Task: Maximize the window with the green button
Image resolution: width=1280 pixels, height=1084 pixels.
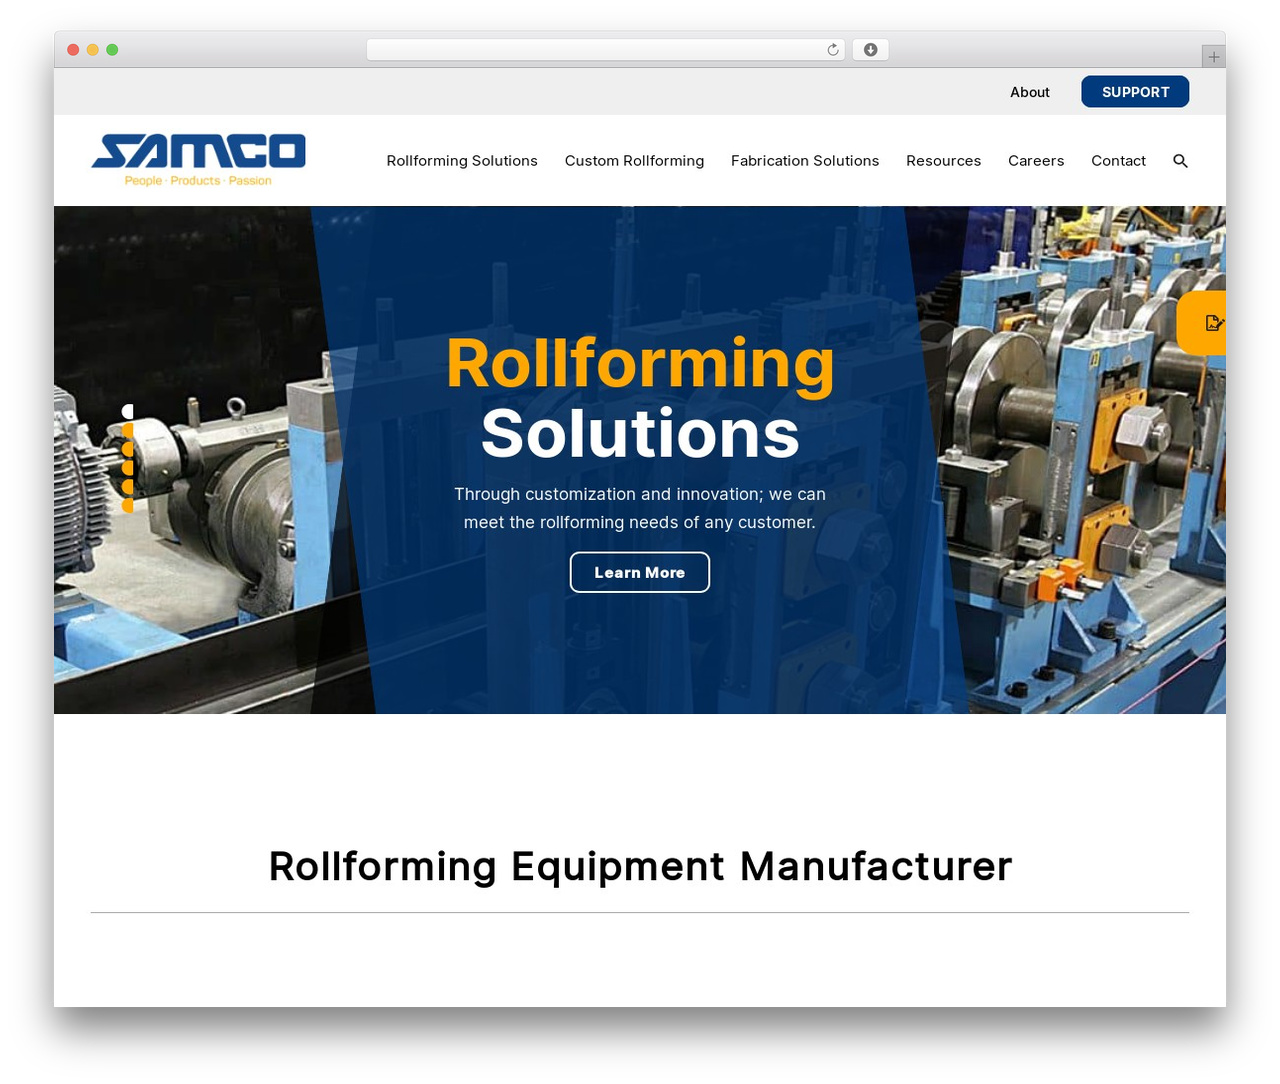Action: coord(112,50)
